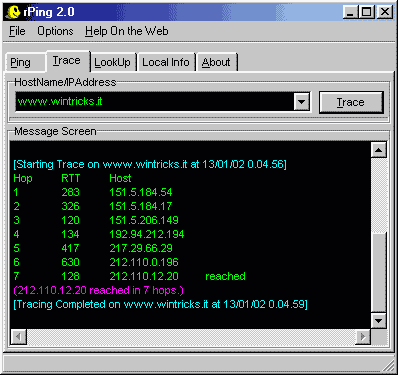Screen dimensions: 398x375
Task: Click the message screen scroll down arrow
Action: tap(378, 321)
